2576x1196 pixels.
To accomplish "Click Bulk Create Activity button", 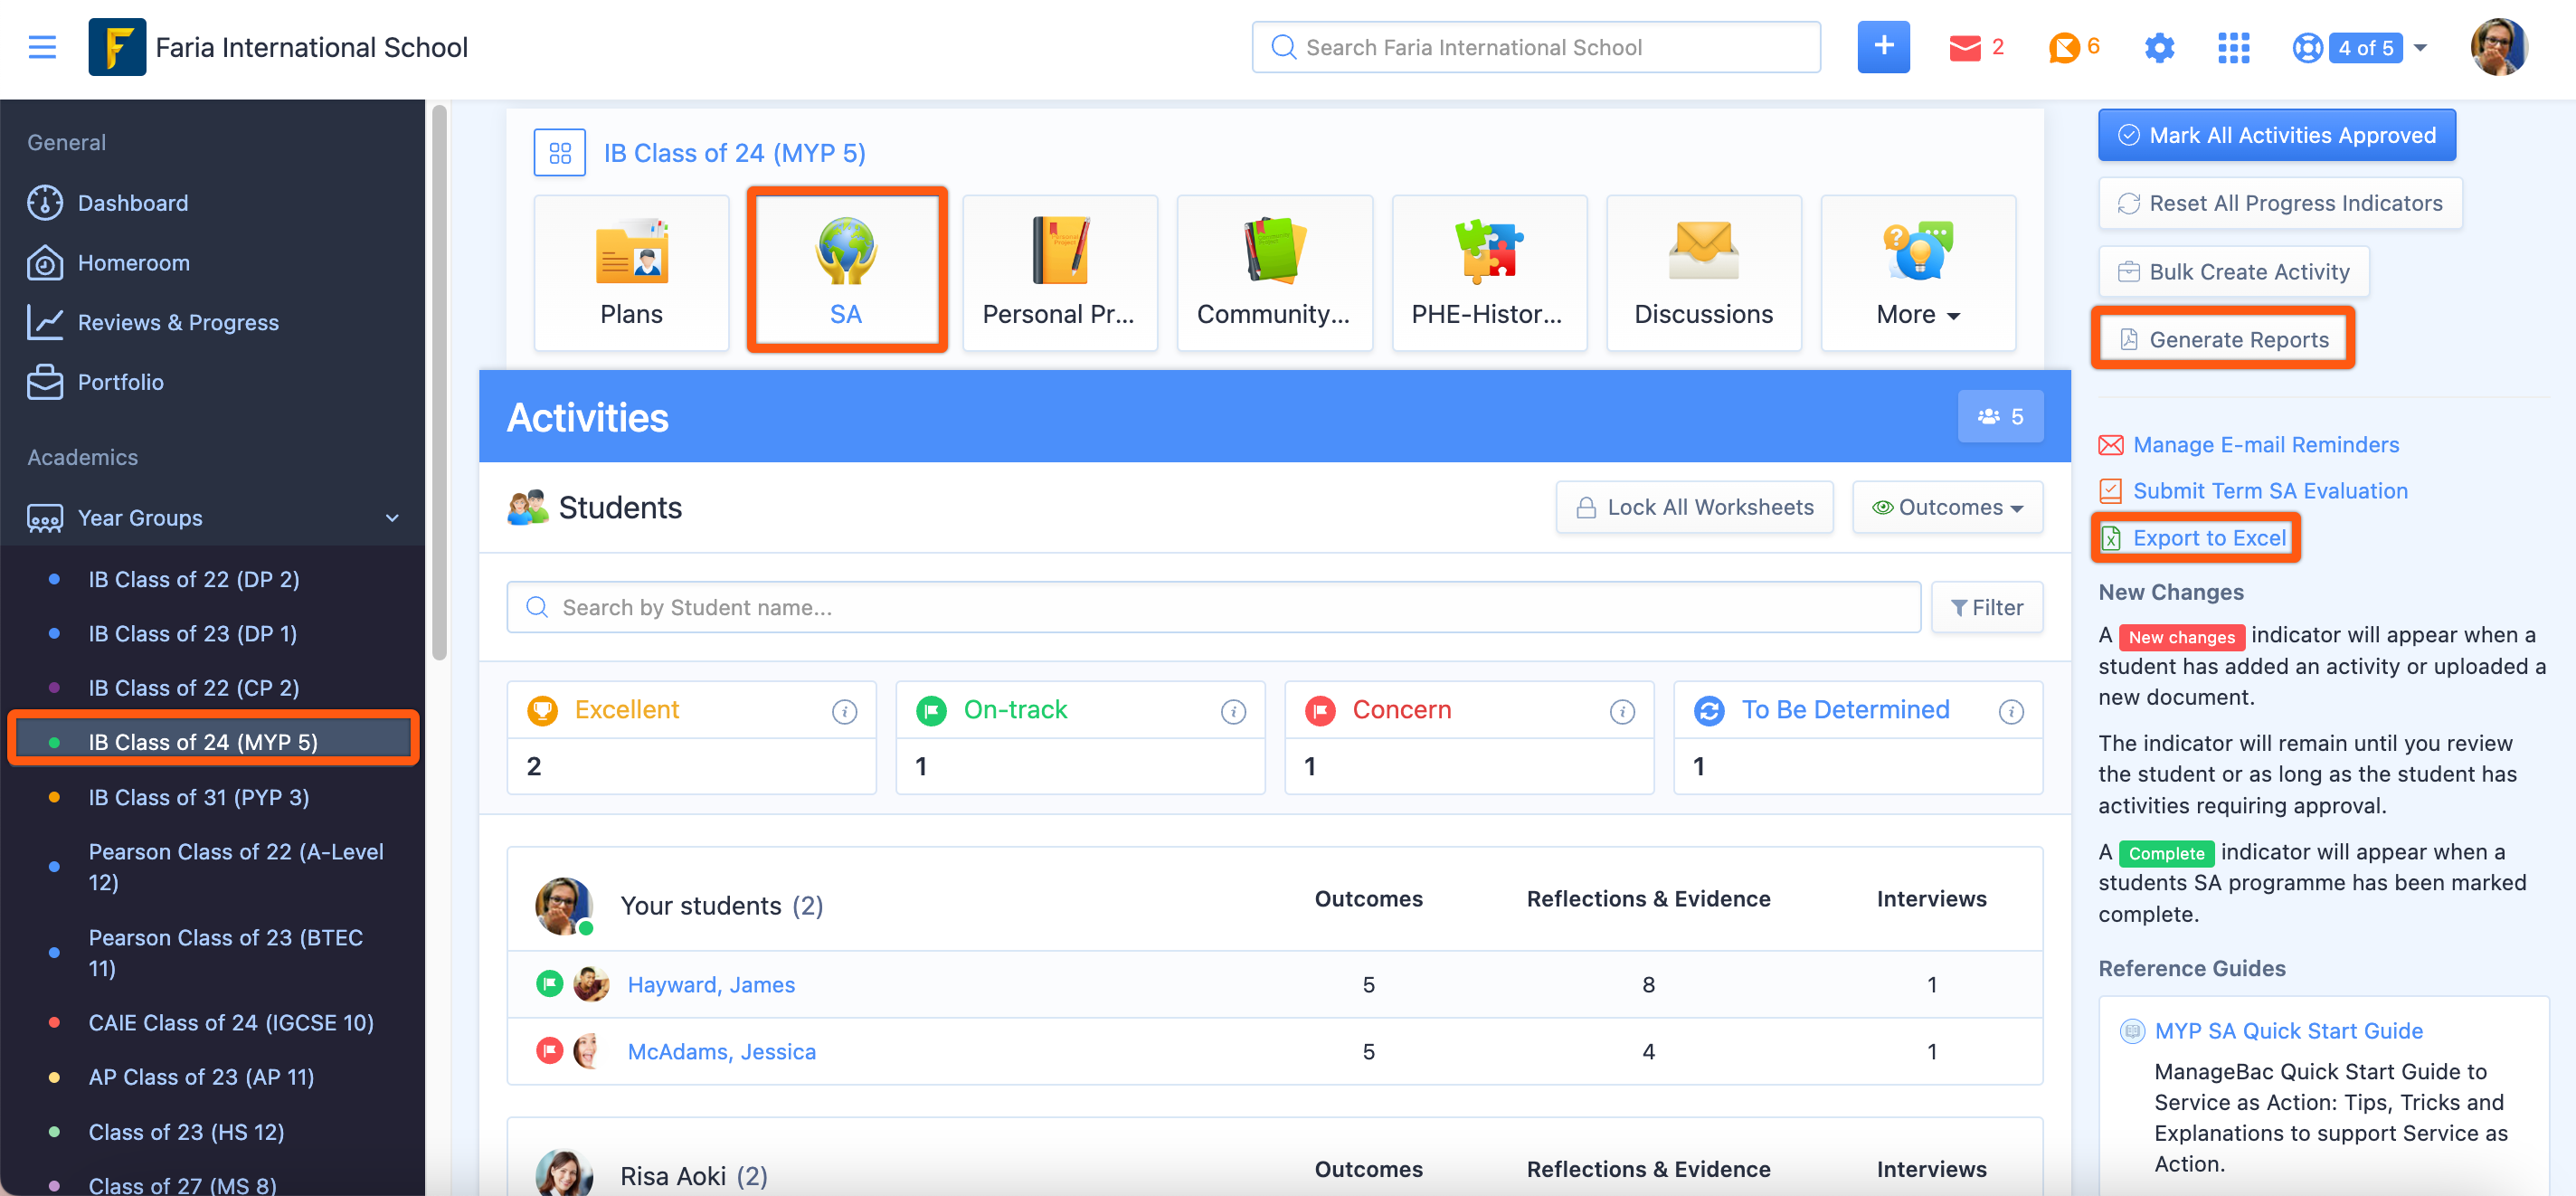I will click(x=2233, y=272).
